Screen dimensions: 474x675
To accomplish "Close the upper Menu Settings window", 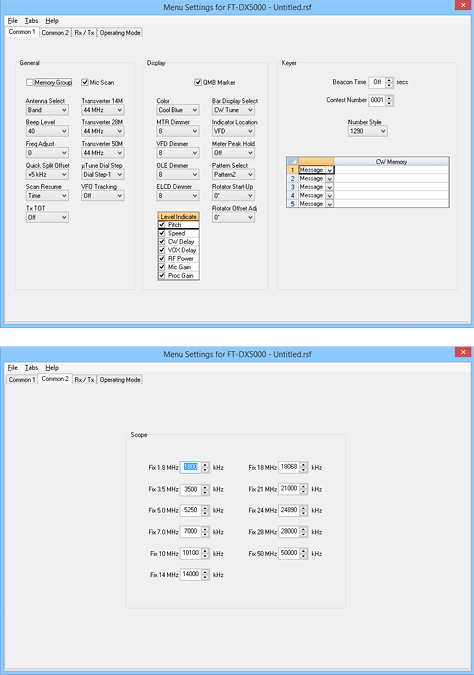I will [x=463, y=5].
